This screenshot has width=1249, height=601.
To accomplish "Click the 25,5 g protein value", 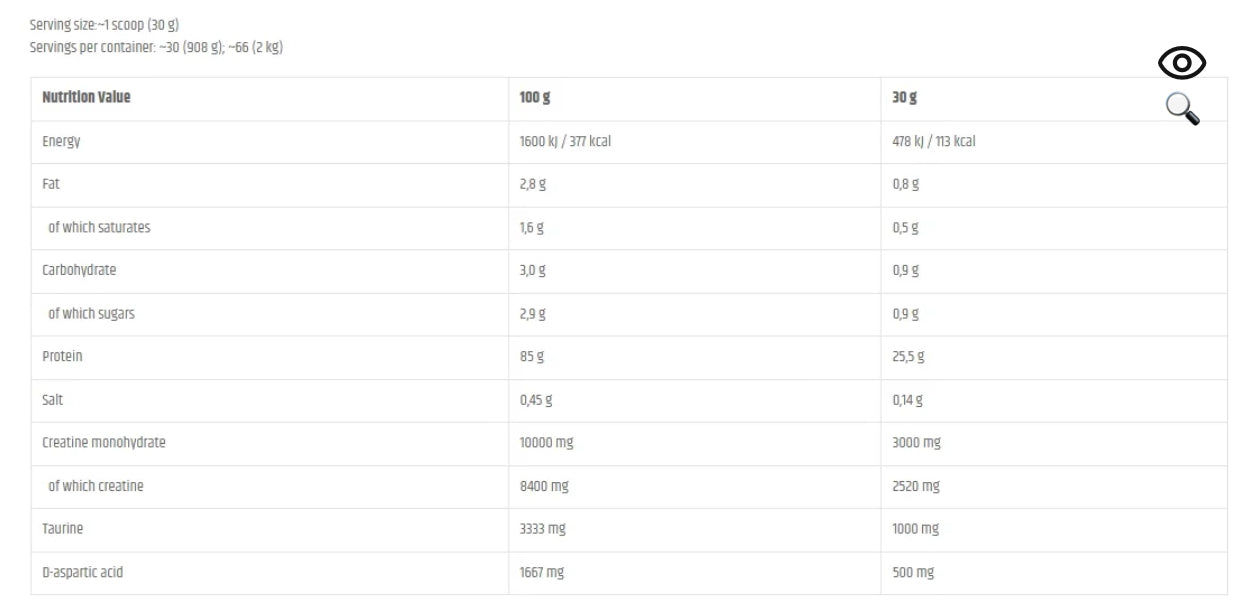I will coord(908,357).
